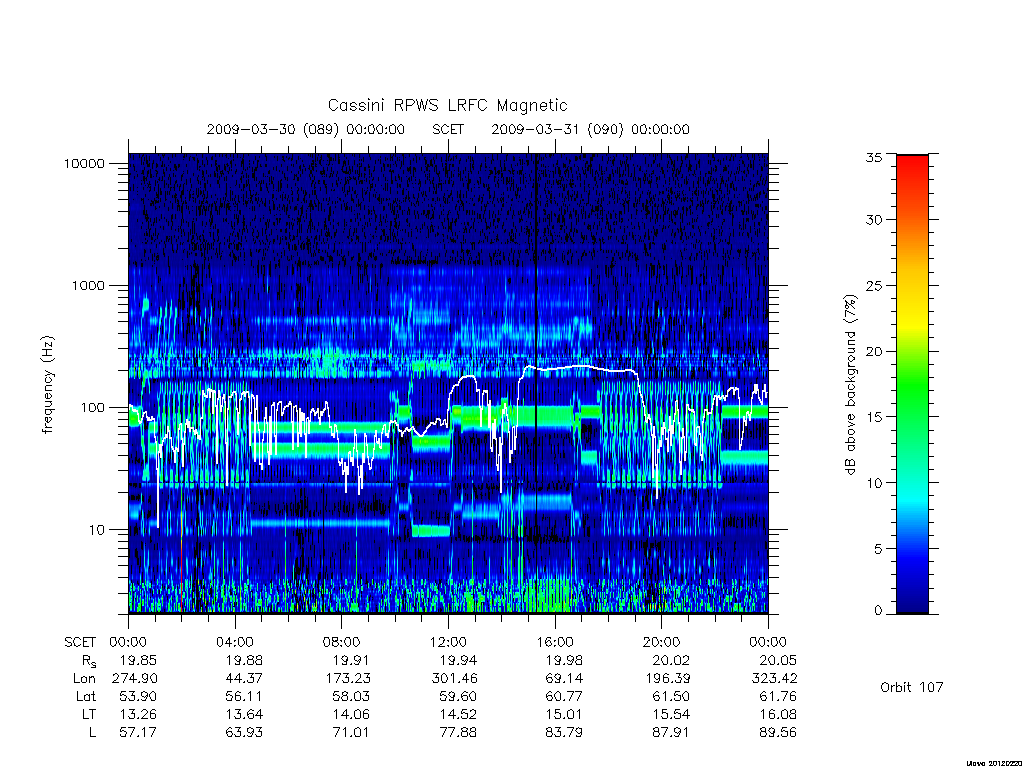Image resolution: width=1024 pixels, height=768 pixels.
Task: Click the 10 value on color scale
Action: tap(873, 483)
